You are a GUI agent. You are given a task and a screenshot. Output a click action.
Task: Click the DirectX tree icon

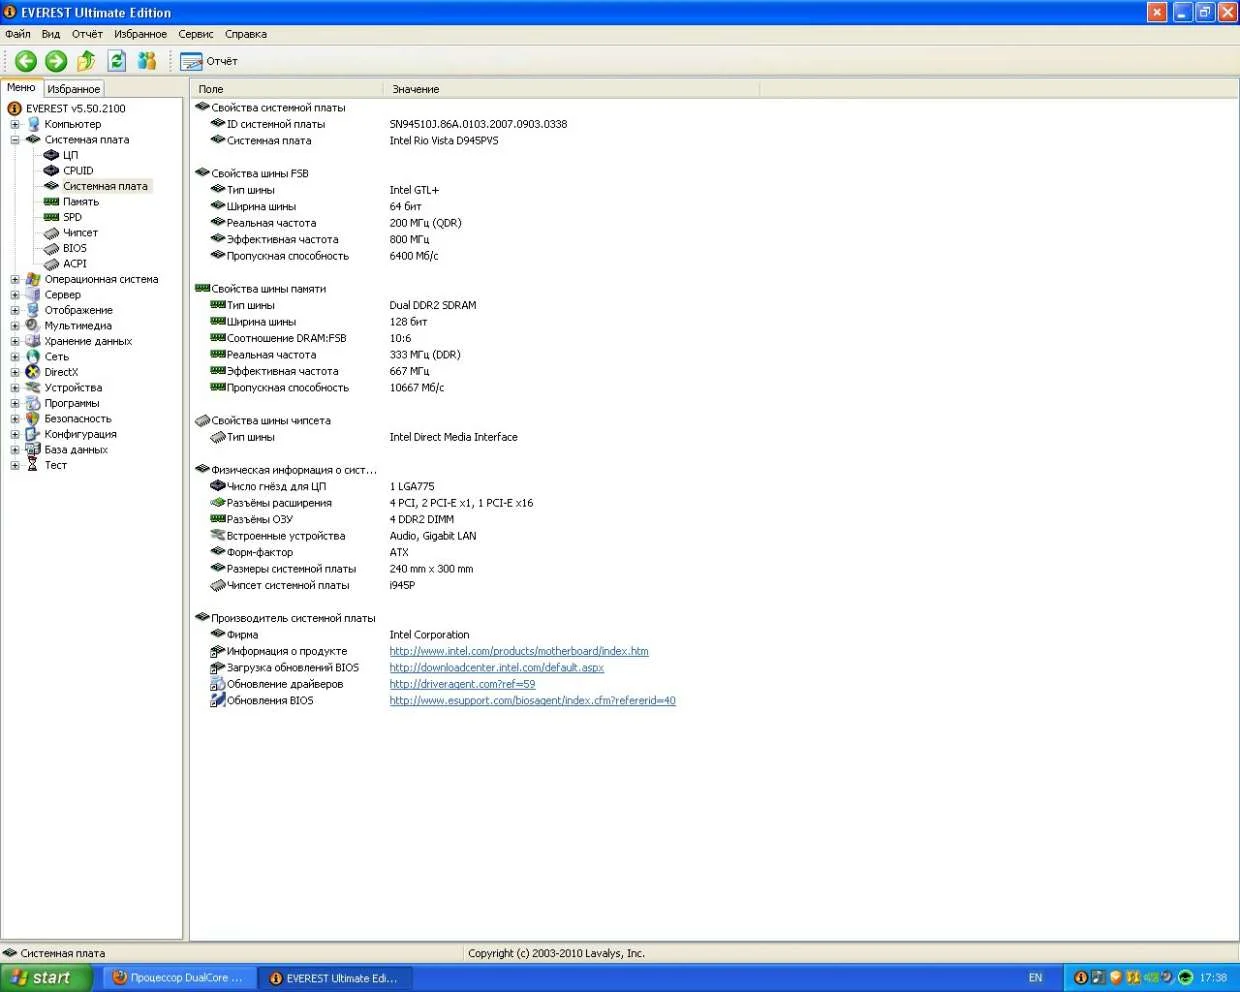[x=33, y=372]
